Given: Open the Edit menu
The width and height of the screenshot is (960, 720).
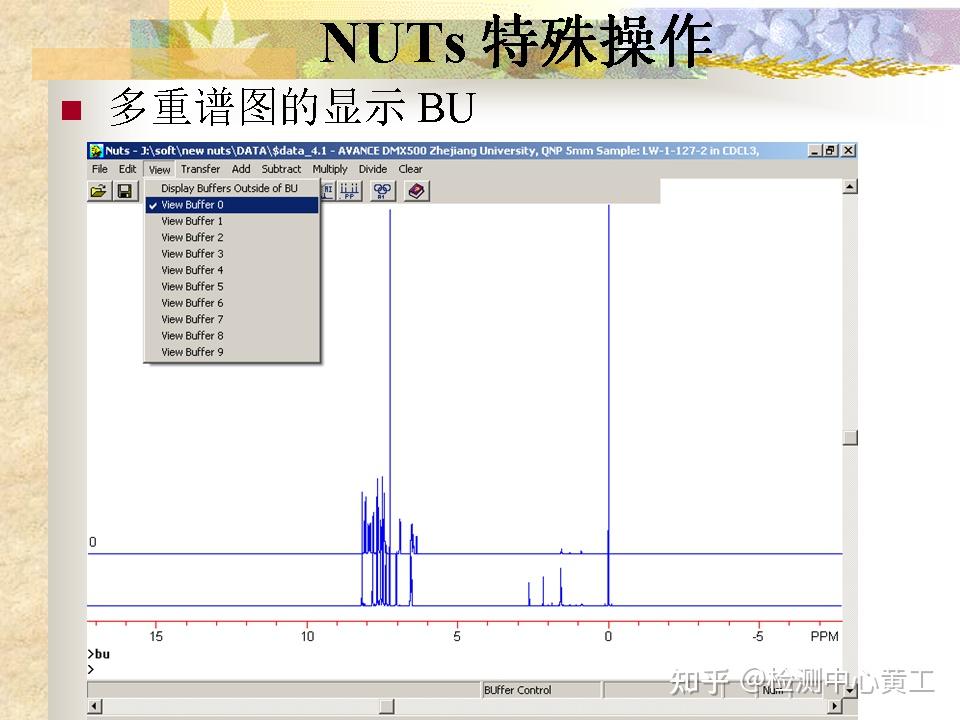Looking at the screenshot, I should (126, 169).
